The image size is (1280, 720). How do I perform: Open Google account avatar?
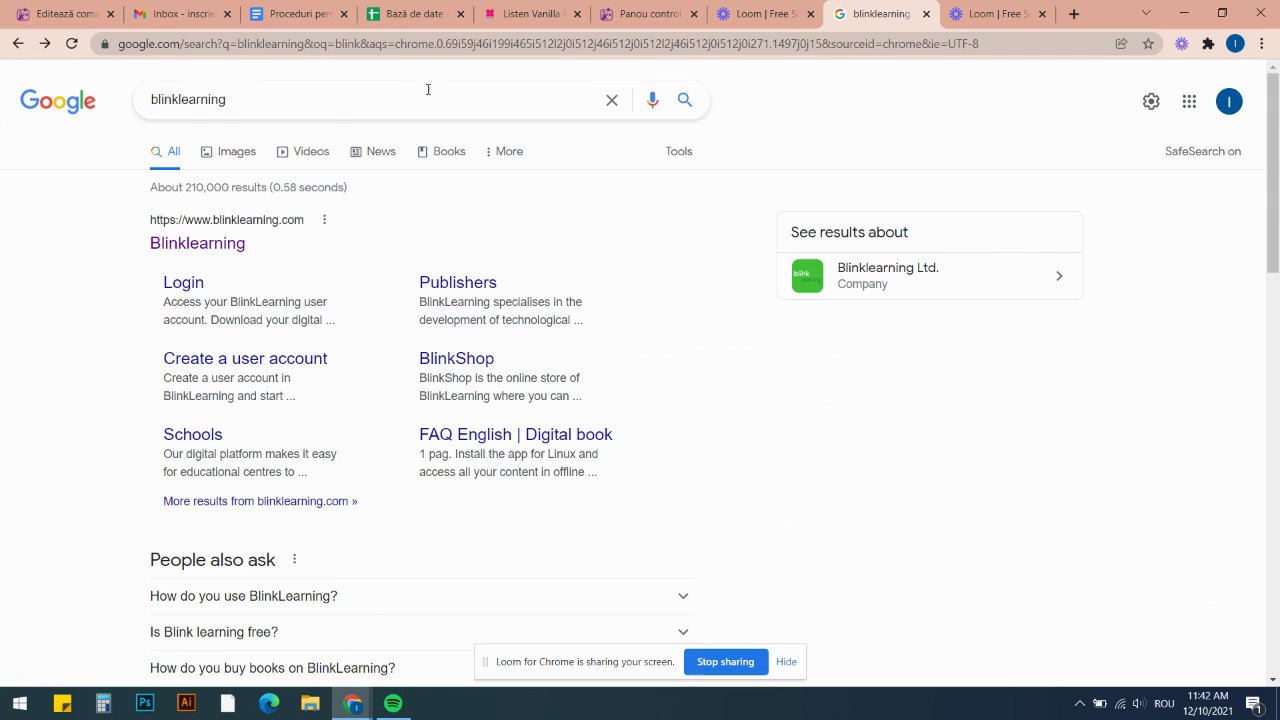coord(1229,101)
